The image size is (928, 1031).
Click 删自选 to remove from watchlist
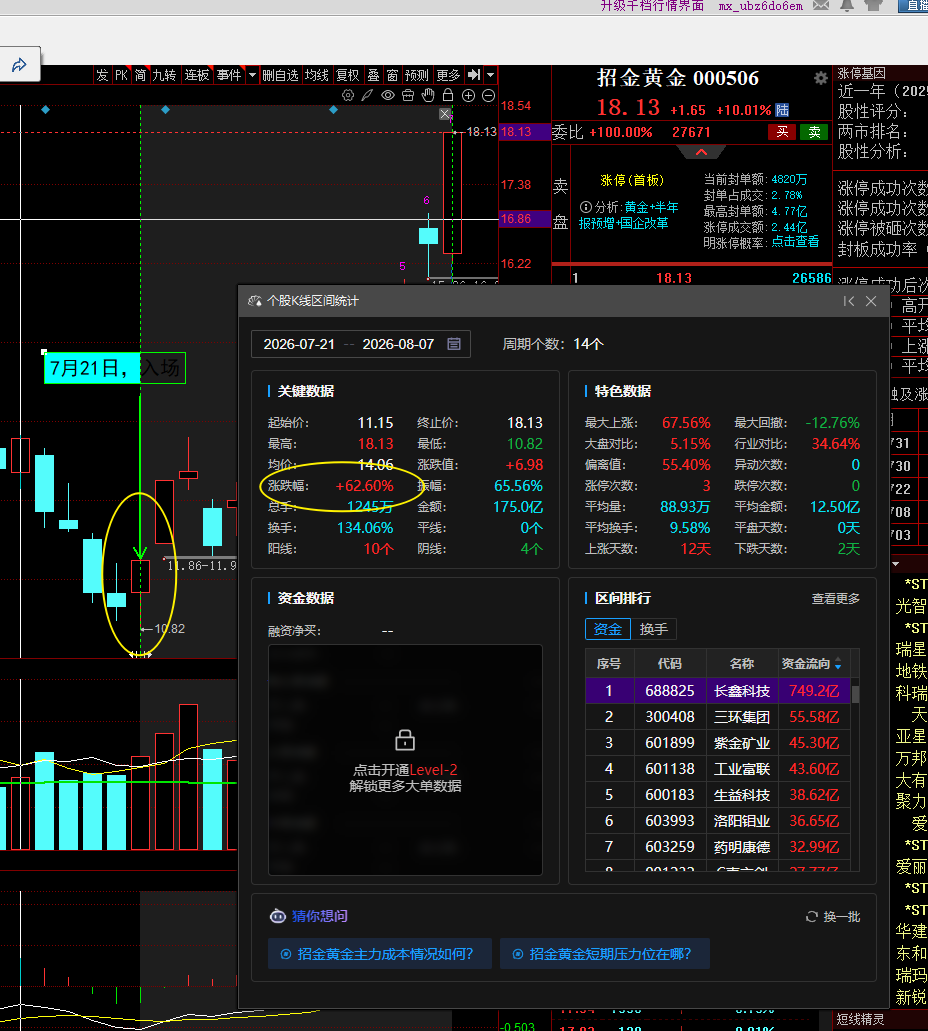pyautogui.click(x=280, y=75)
